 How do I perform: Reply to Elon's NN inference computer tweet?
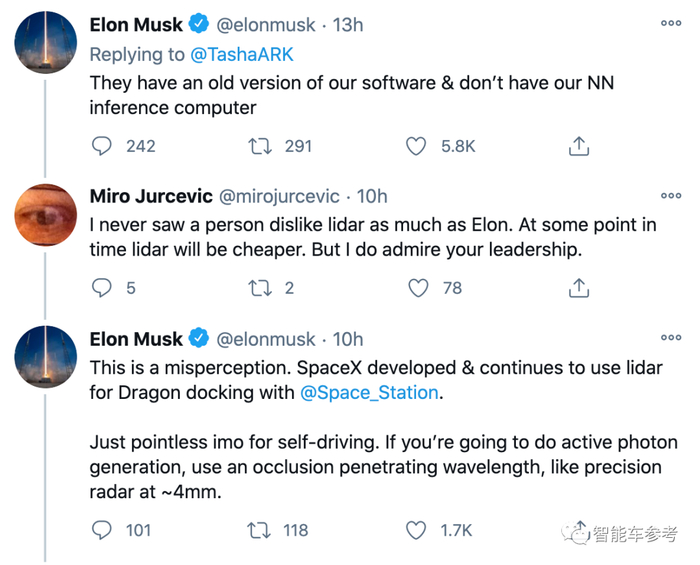[x=102, y=146]
